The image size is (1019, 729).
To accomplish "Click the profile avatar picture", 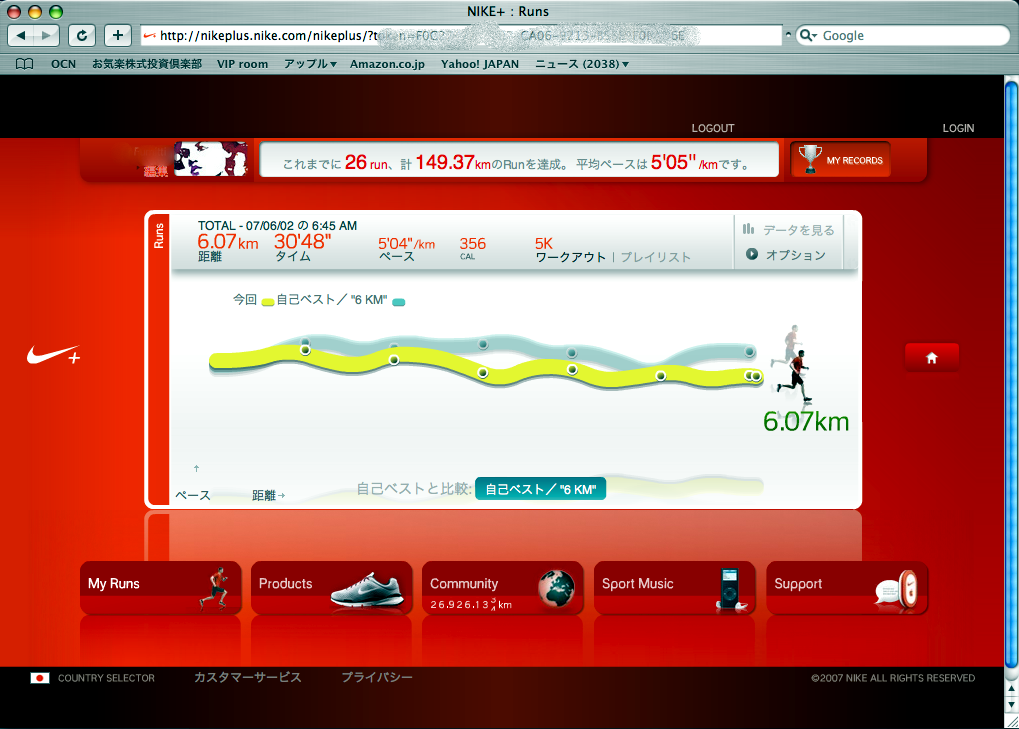I will coord(211,159).
